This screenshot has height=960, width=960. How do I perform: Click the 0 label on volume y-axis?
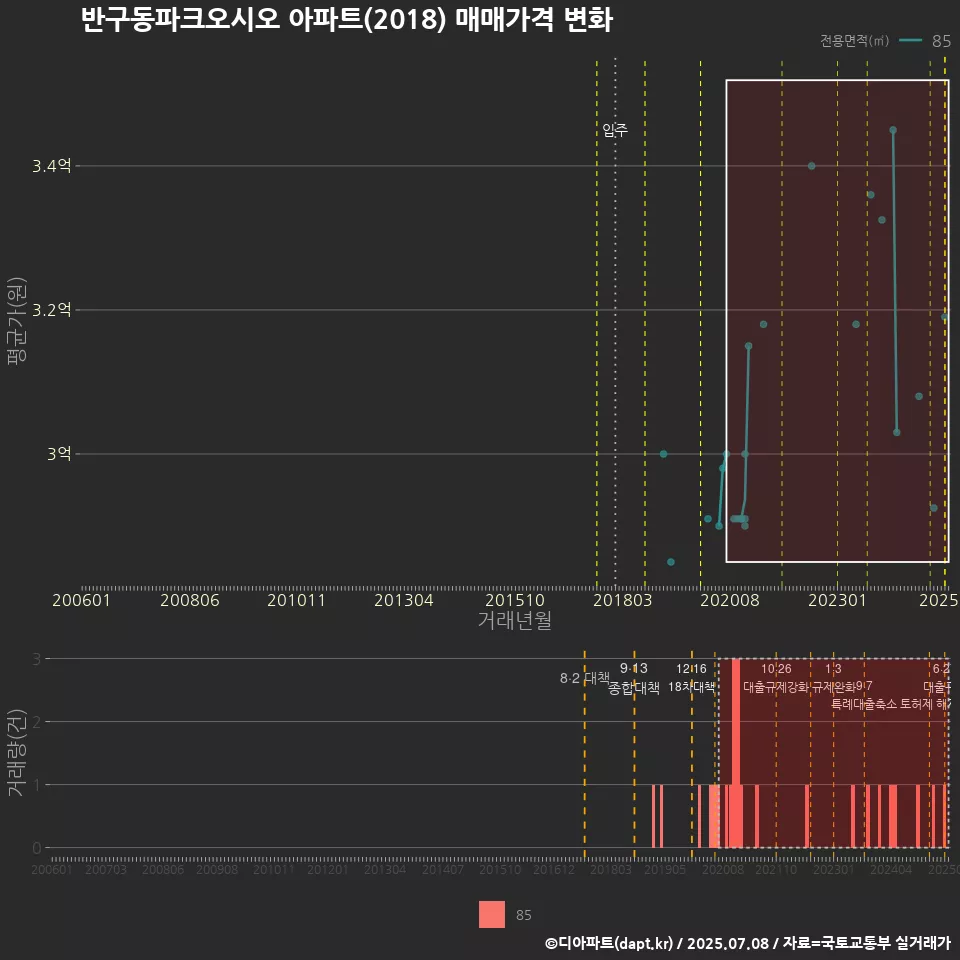tap(37, 848)
